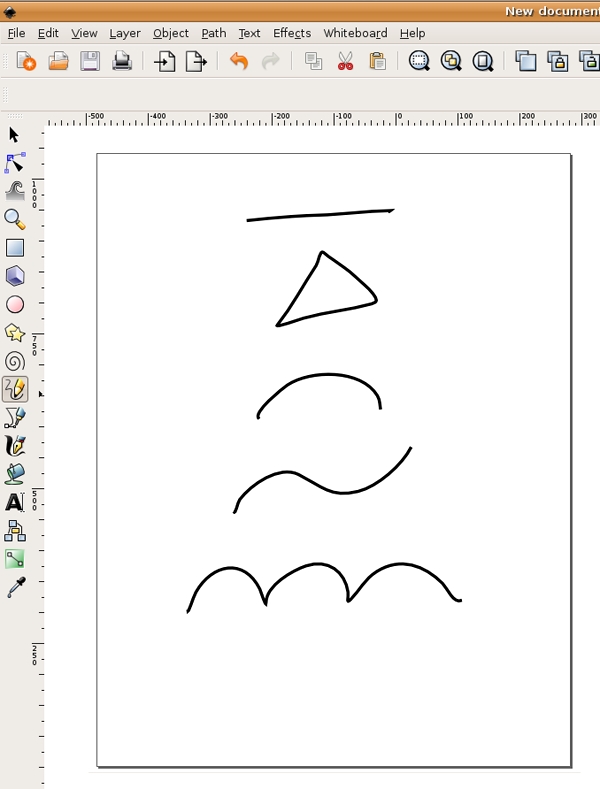Open the Effects menu
The height and width of the screenshot is (789, 600).
click(x=292, y=33)
